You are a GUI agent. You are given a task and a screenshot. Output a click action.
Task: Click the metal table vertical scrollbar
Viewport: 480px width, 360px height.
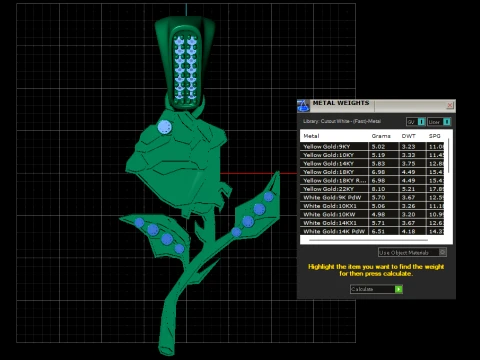(x=449, y=156)
